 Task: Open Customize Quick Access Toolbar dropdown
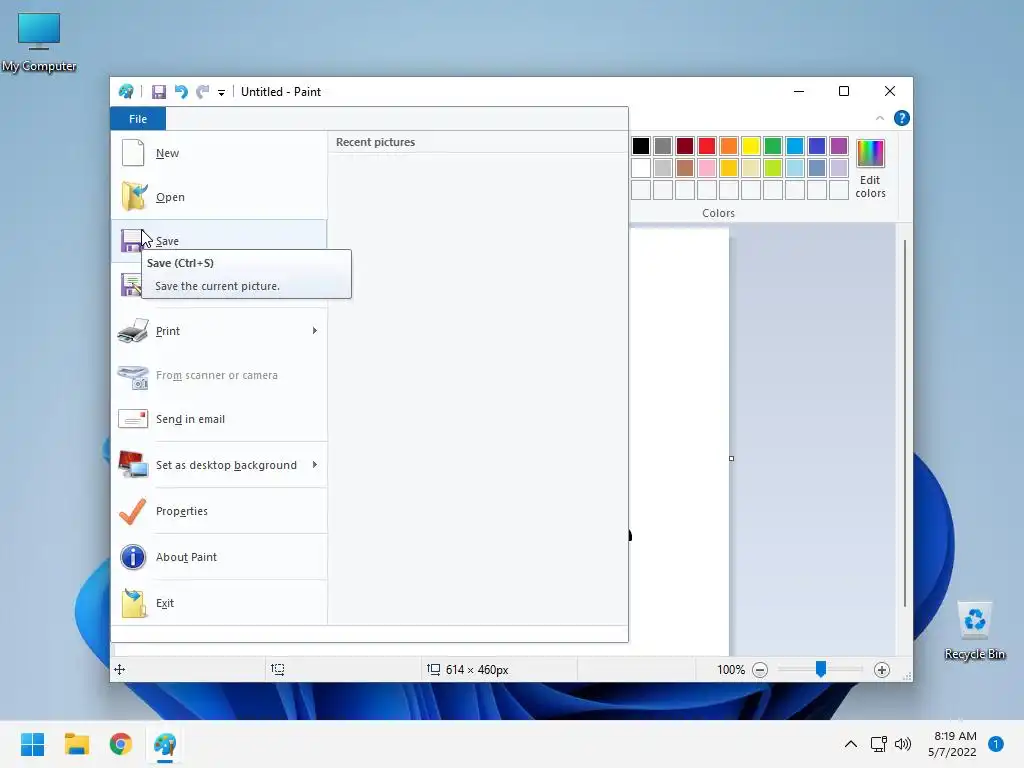221,93
